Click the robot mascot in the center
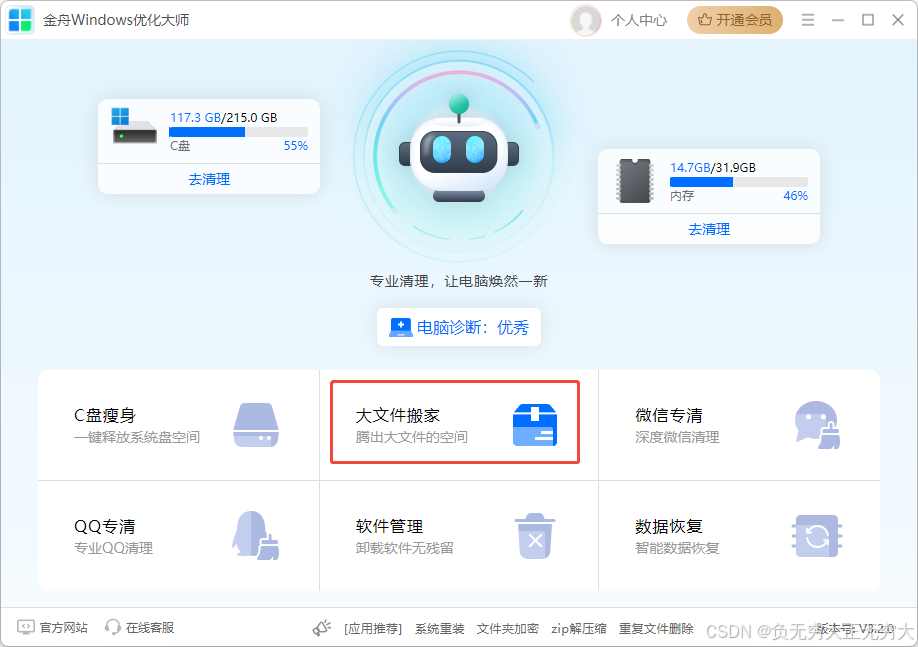 (459, 149)
